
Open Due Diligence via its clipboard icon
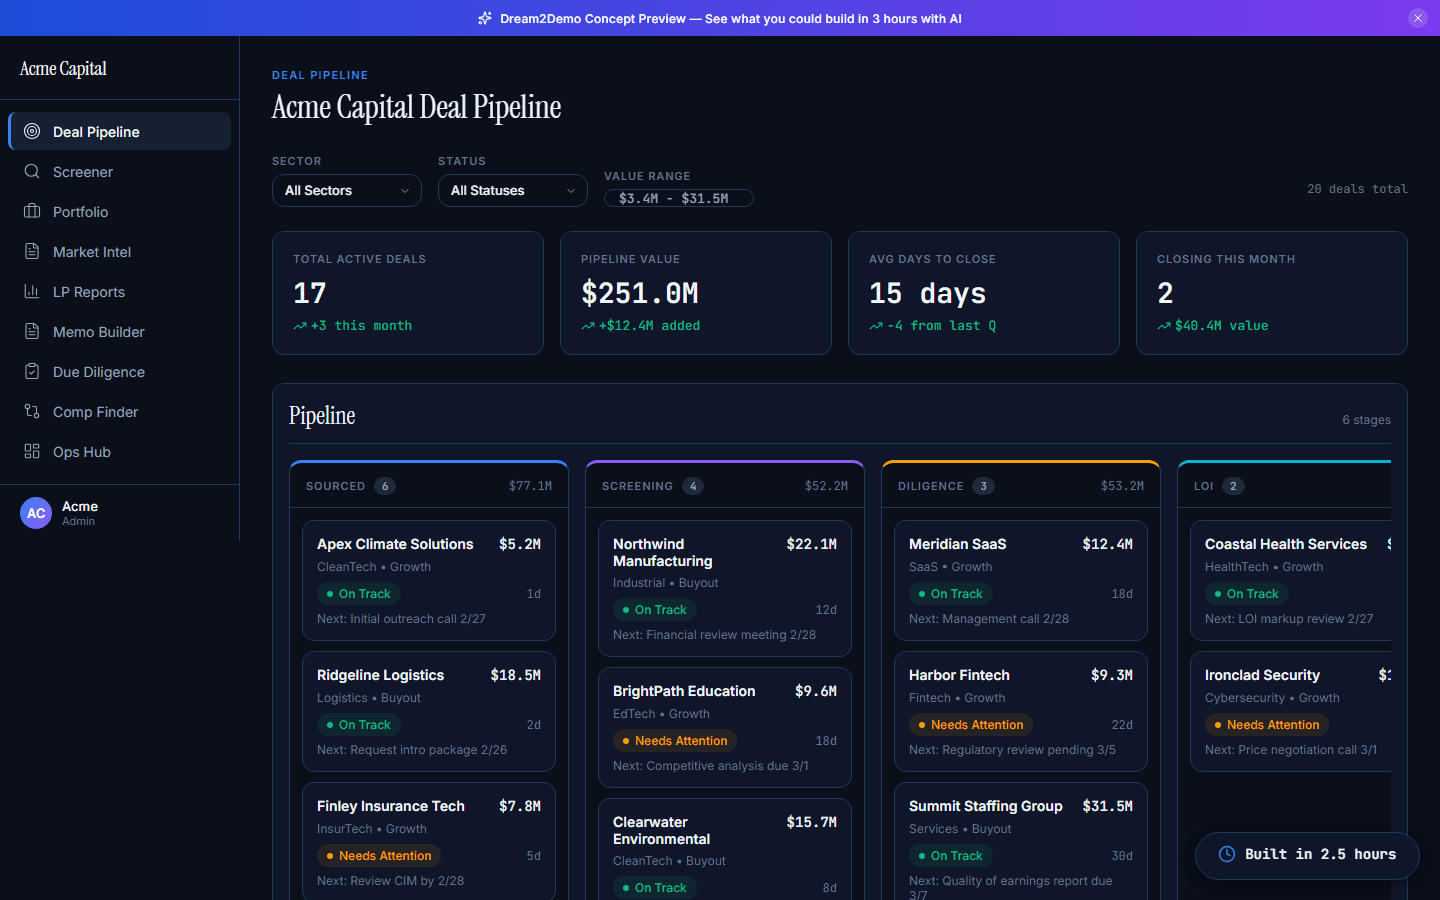[x=31, y=371]
